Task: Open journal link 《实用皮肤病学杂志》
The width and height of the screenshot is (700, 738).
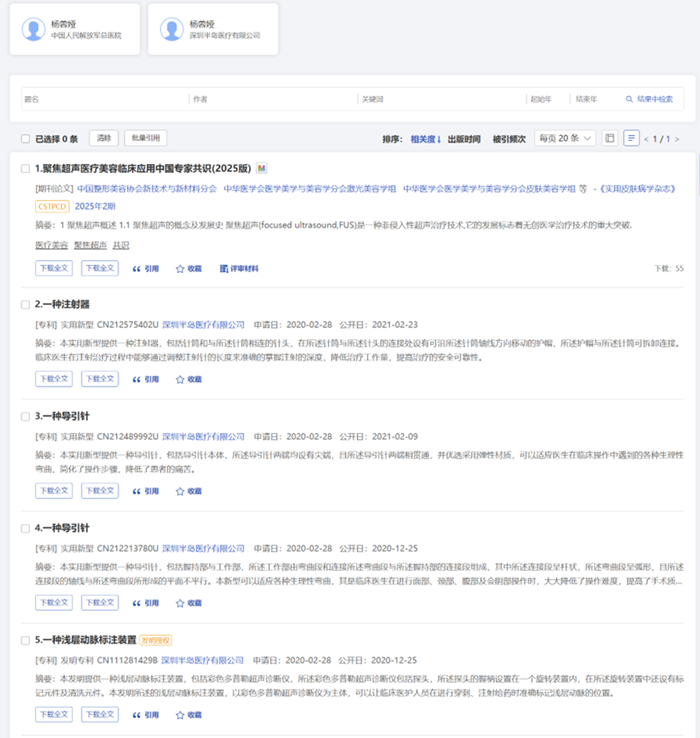Action: (x=637, y=189)
